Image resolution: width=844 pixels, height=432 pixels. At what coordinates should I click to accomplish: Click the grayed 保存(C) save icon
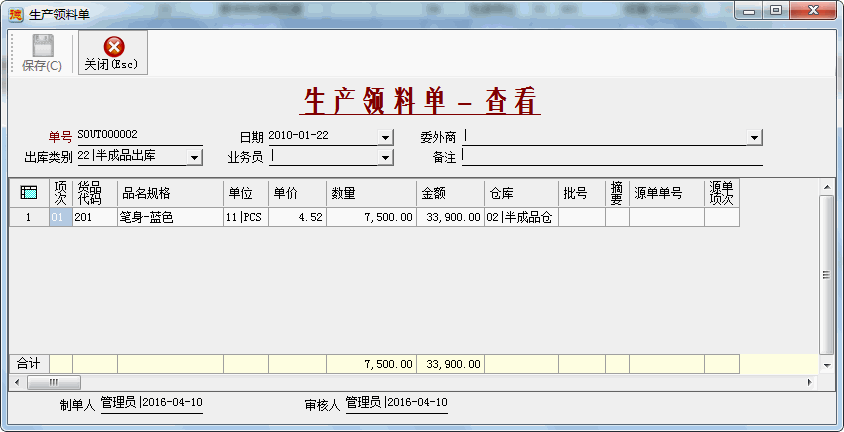[x=43, y=46]
